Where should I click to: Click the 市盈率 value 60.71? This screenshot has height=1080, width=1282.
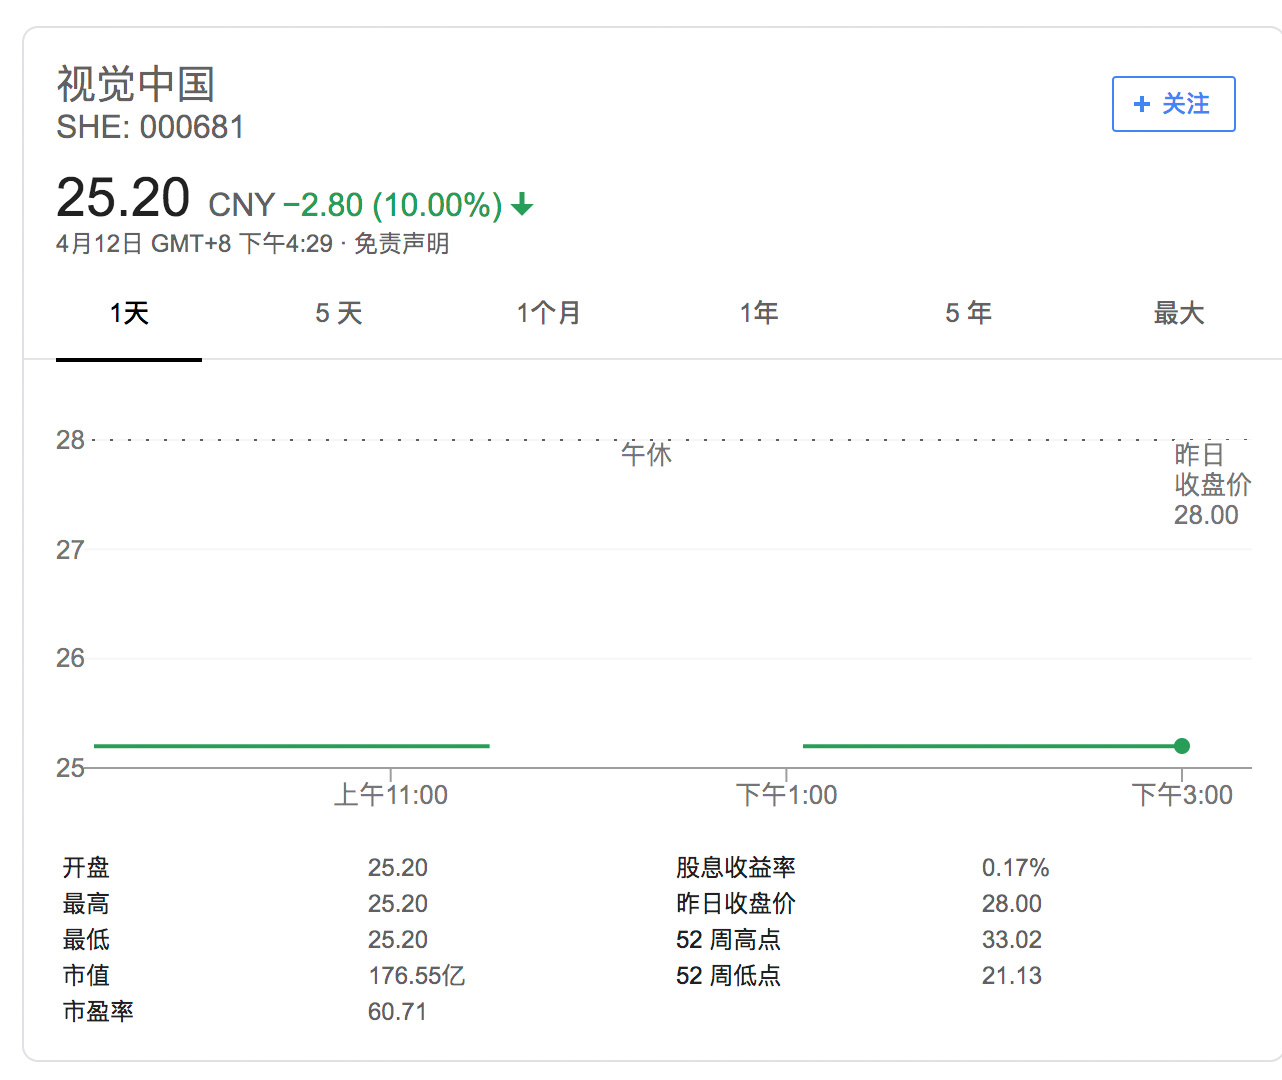(397, 1011)
